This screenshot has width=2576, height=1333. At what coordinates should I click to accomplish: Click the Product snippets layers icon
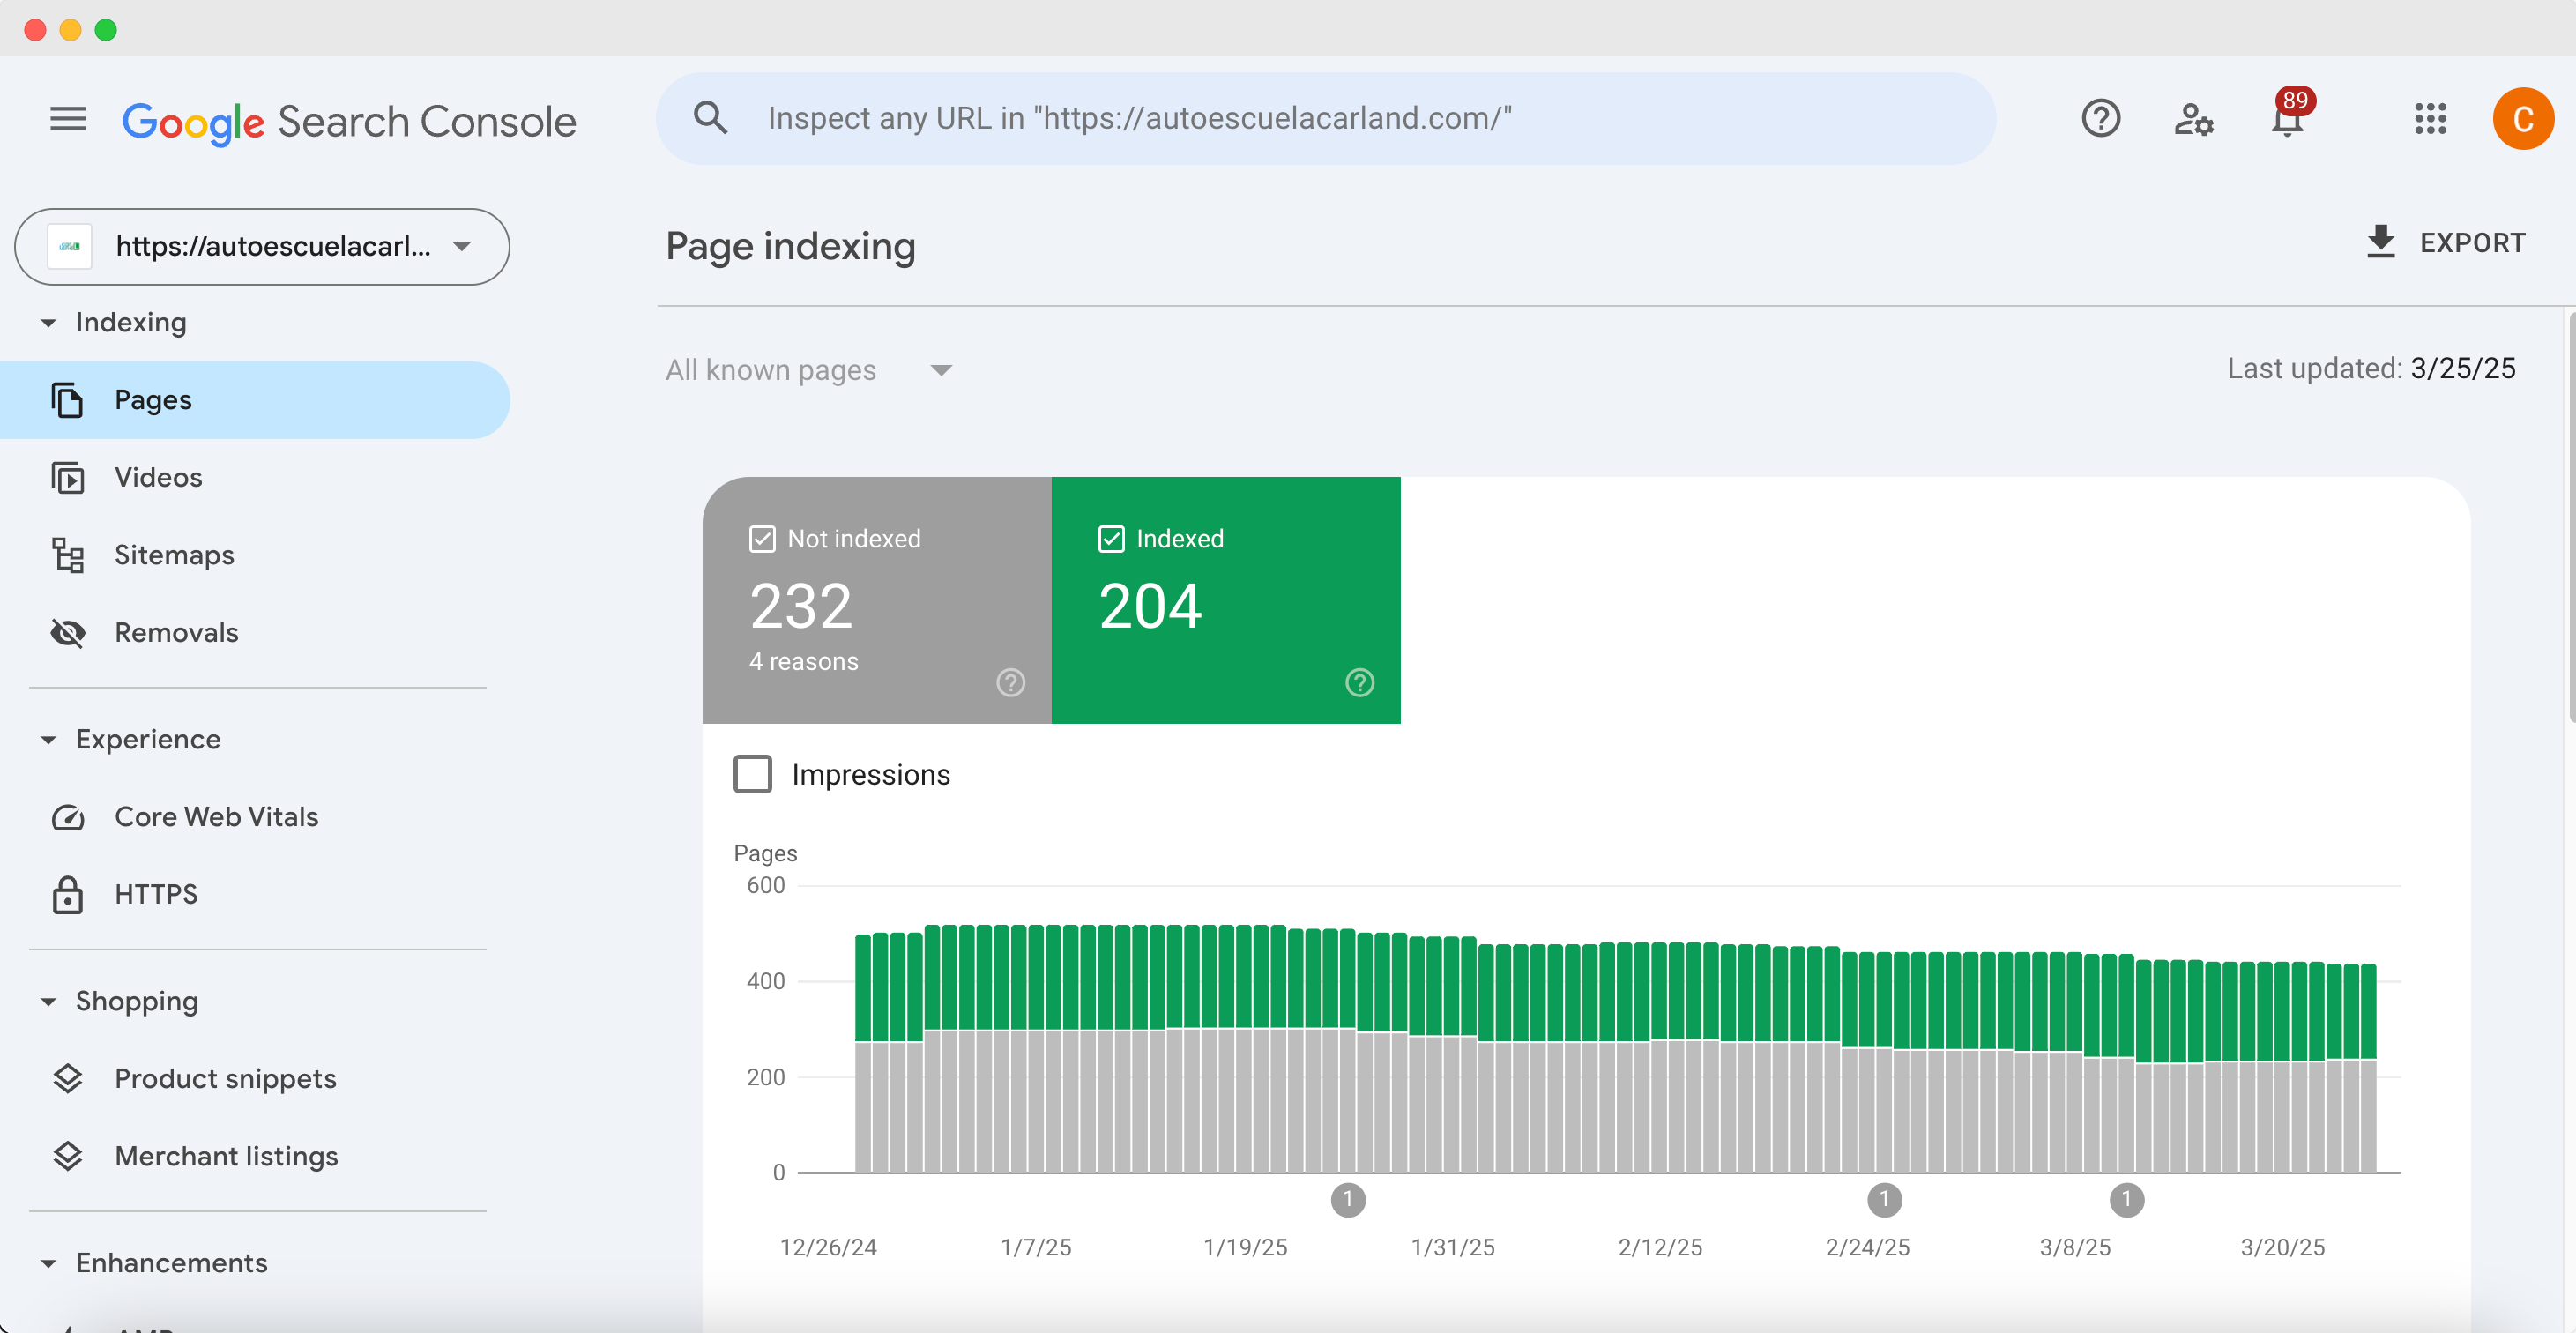point(67,1079)
